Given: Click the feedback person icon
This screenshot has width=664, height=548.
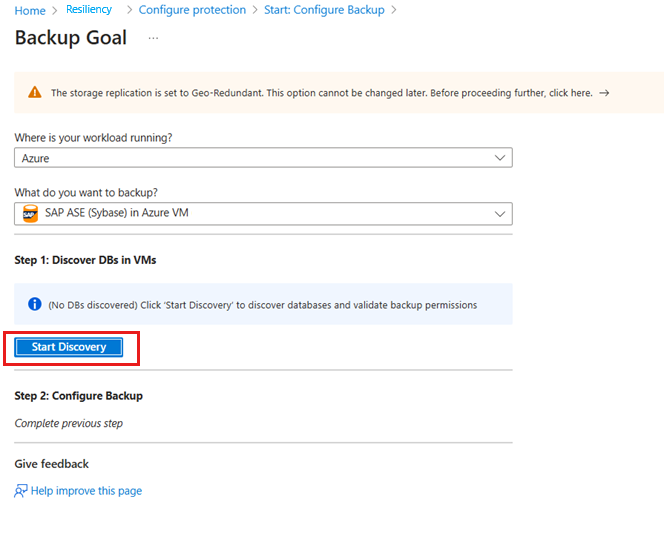Looking at the screenshot, I should coord(21,491).
